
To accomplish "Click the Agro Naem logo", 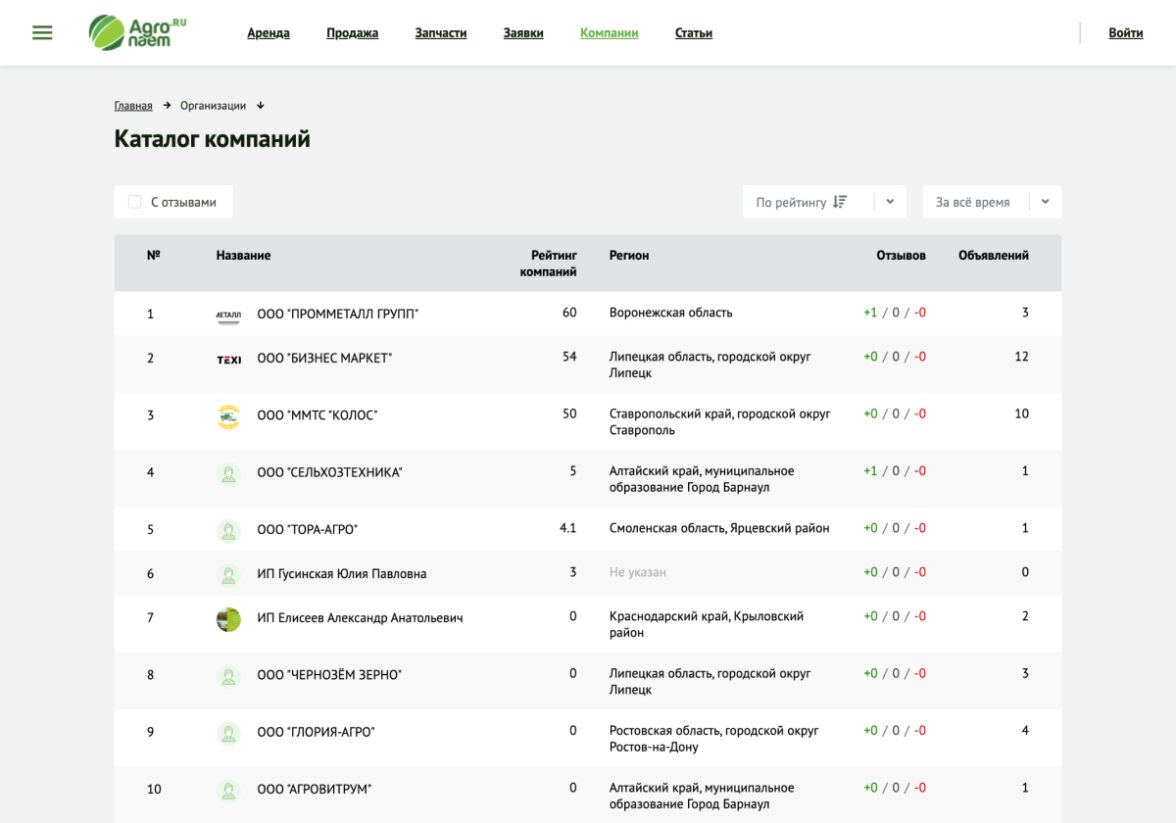I will click(x=137, y=33).
